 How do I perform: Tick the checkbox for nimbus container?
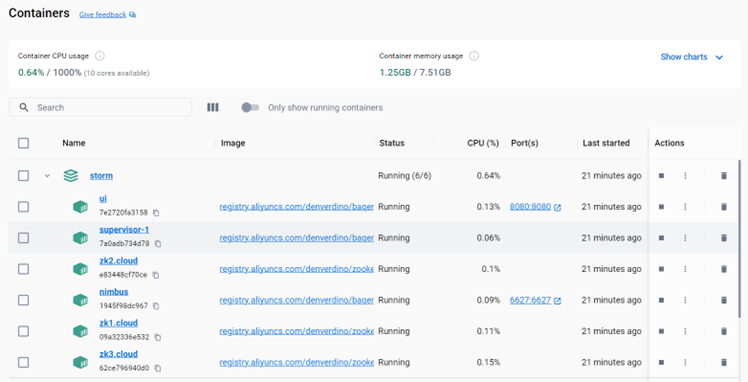click(x=23, y=300)
